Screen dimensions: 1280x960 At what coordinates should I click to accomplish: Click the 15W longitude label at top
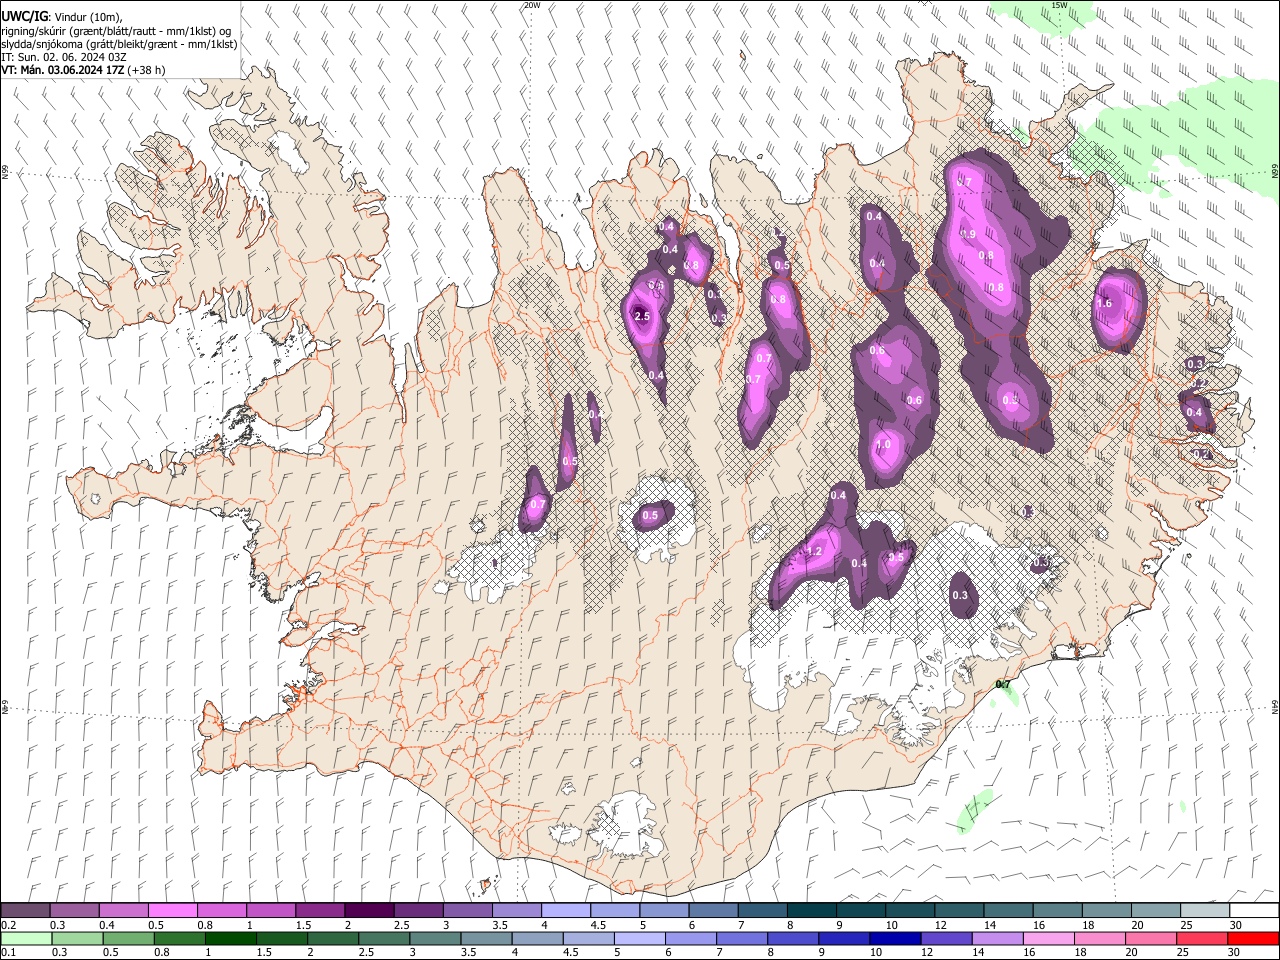(x=1060, y=5)
